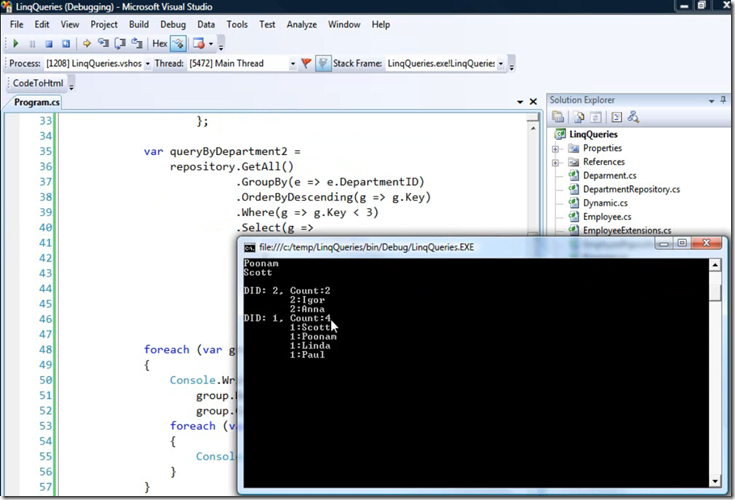Screen dimensions: 735x500
Task: Open the Analyze menu
Action: click(x=302, y=24)
